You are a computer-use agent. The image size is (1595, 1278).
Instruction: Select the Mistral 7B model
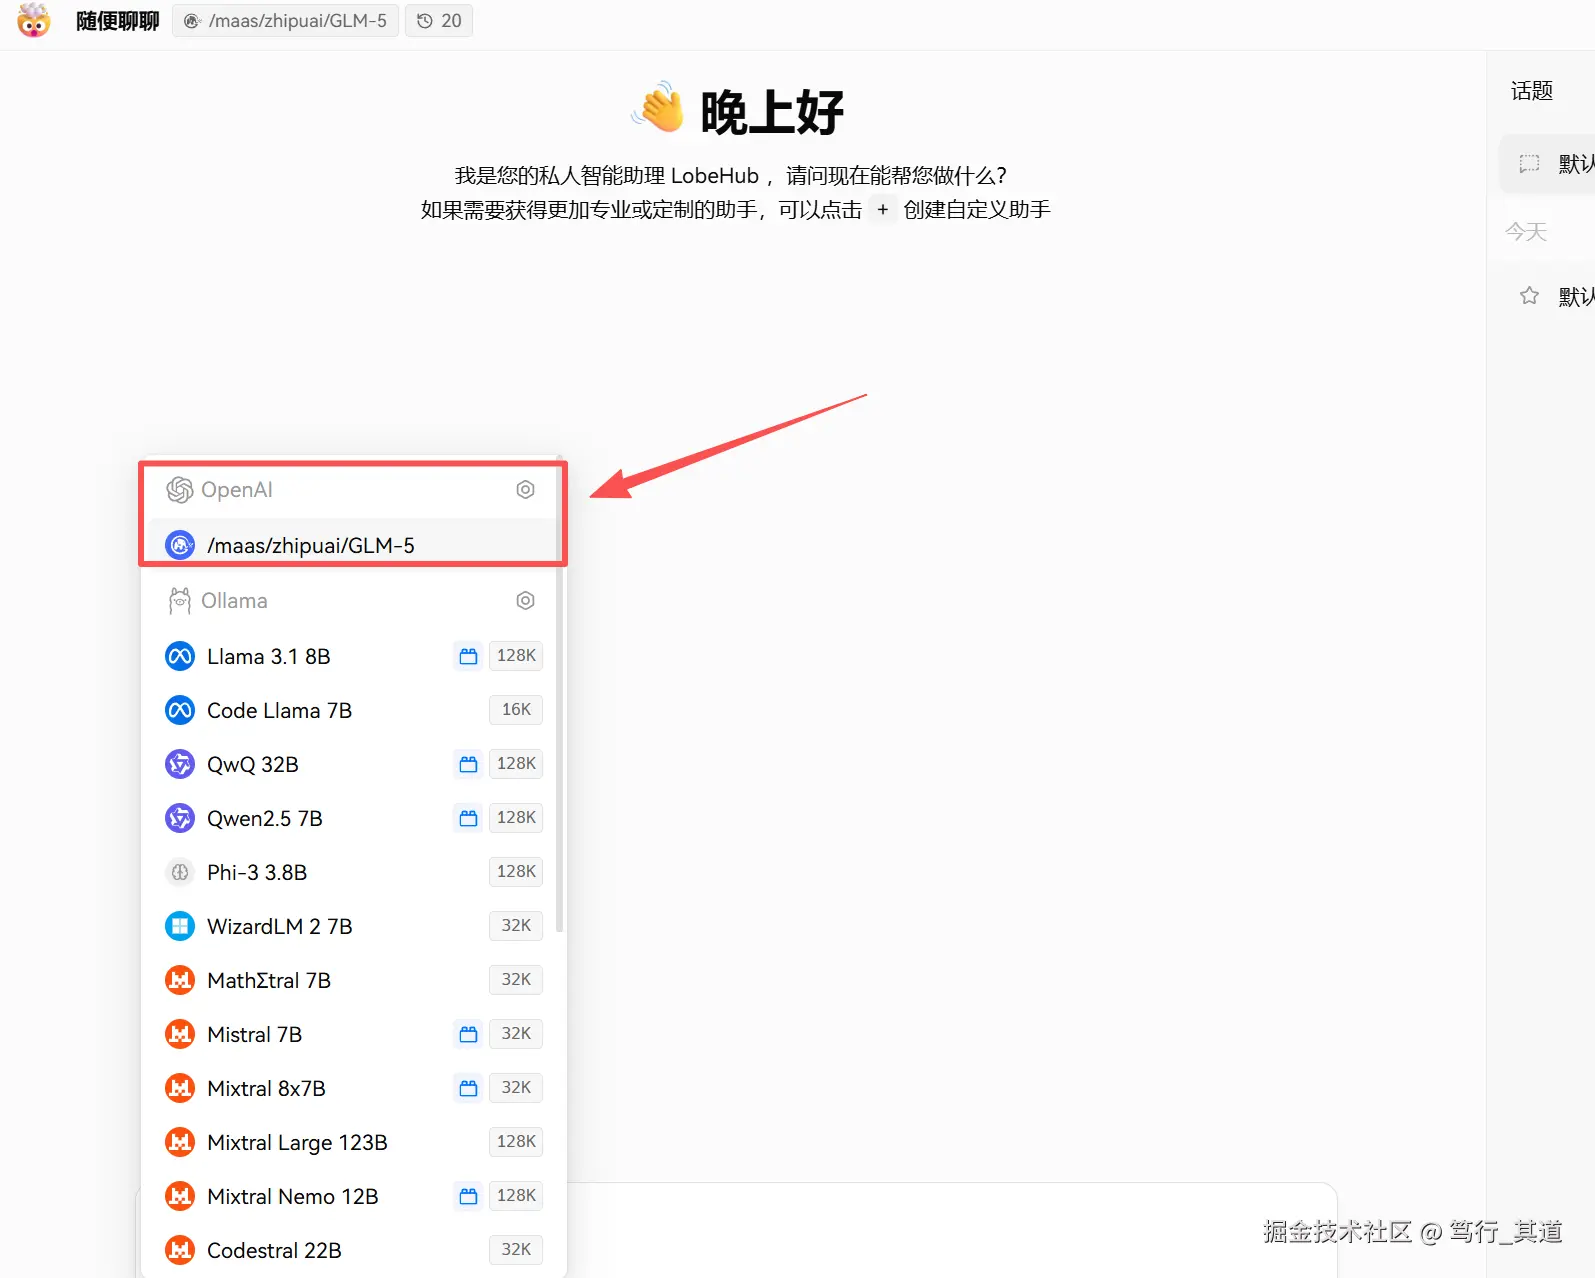pos(353,1034)
